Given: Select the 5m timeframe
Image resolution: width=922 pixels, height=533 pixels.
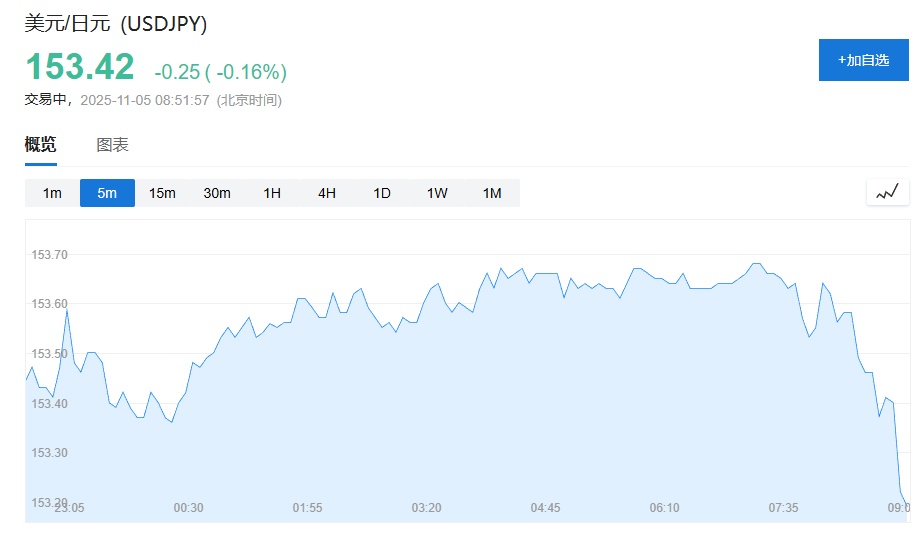Looking at the screenshot, I should point(107,193).
